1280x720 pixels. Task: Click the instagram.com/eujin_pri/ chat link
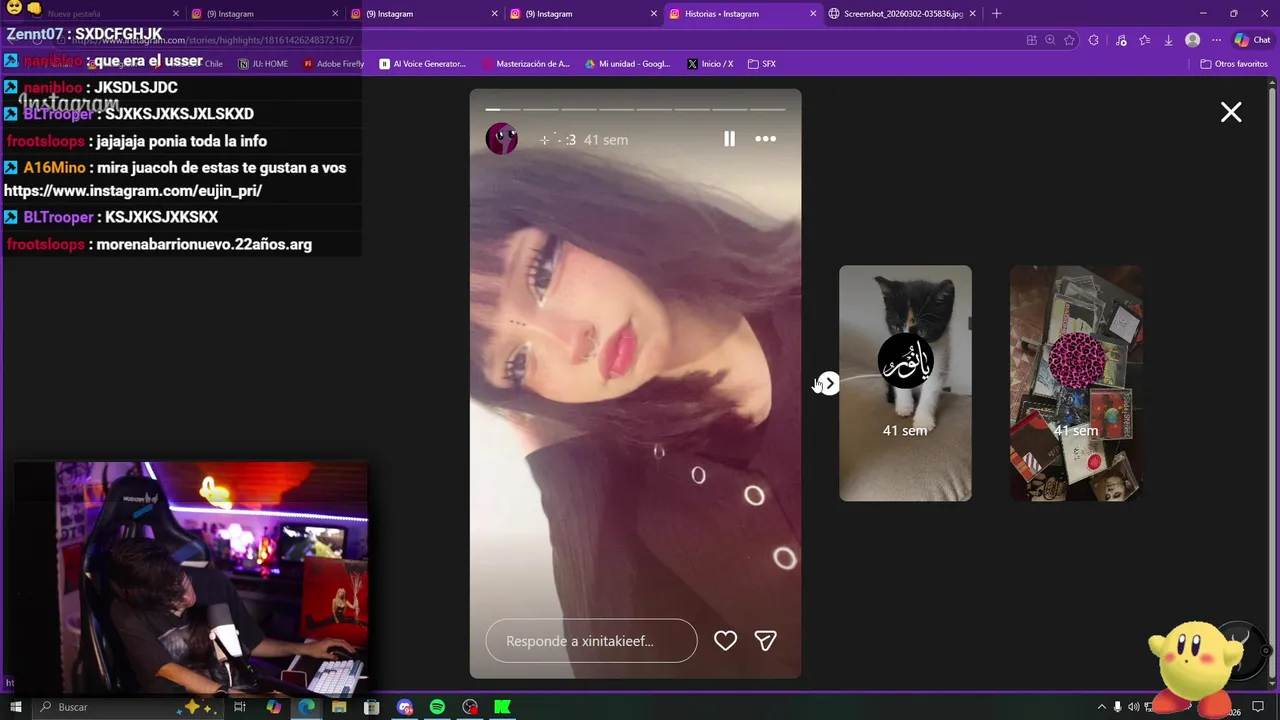(133, 191)
